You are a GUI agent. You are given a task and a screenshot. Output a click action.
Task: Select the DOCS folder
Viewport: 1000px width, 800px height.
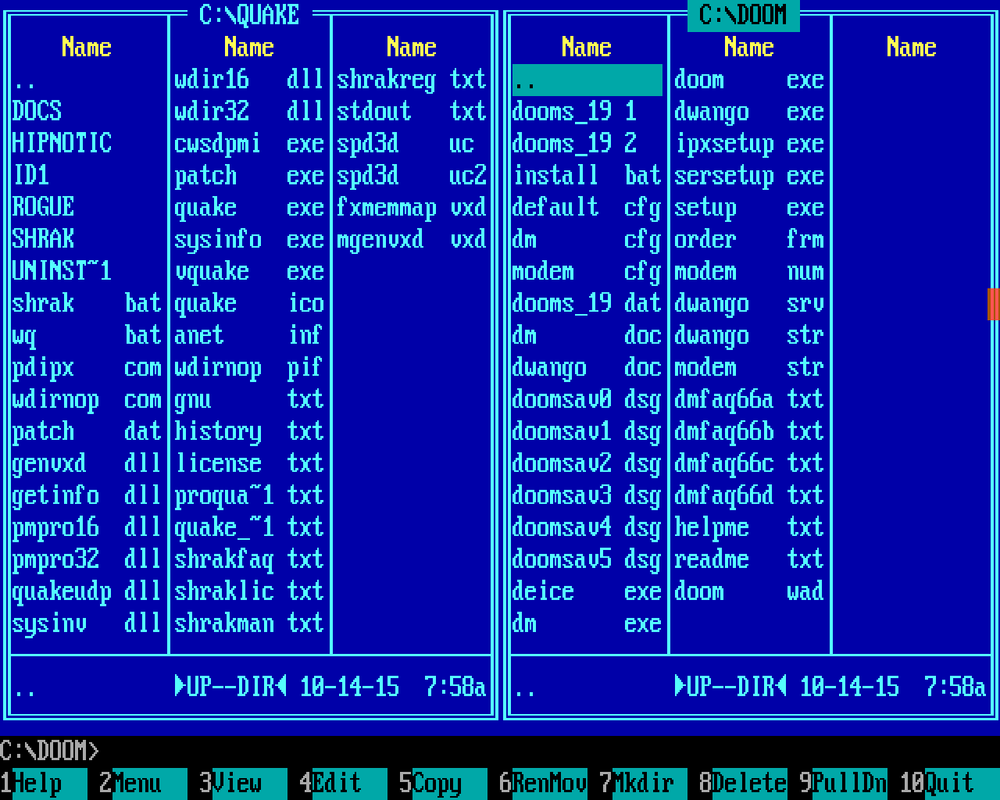pos(87,112)
